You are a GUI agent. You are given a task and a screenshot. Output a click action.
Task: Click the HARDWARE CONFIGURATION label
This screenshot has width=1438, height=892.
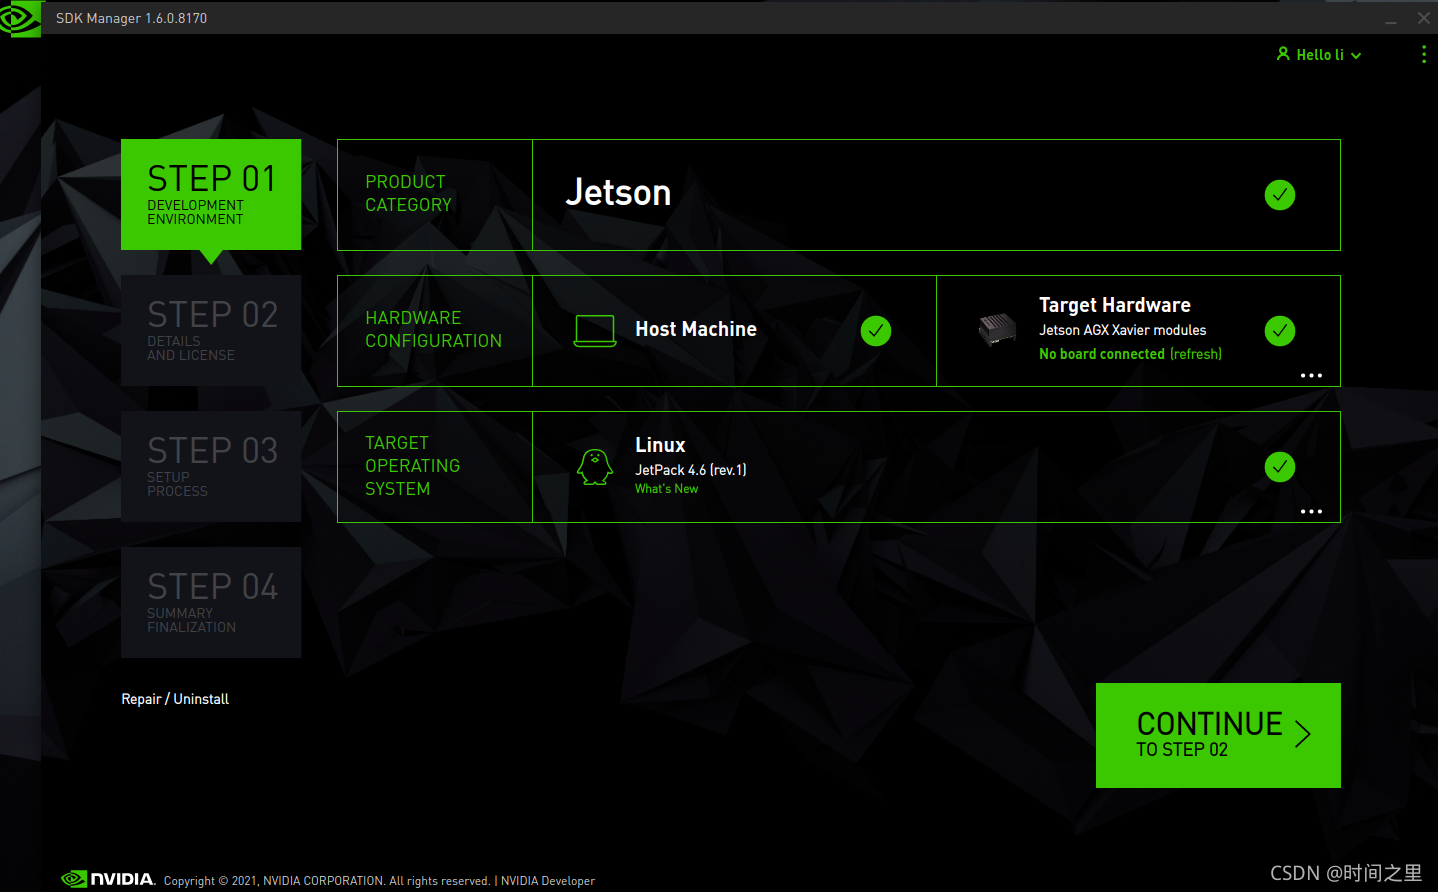point(433,329)
